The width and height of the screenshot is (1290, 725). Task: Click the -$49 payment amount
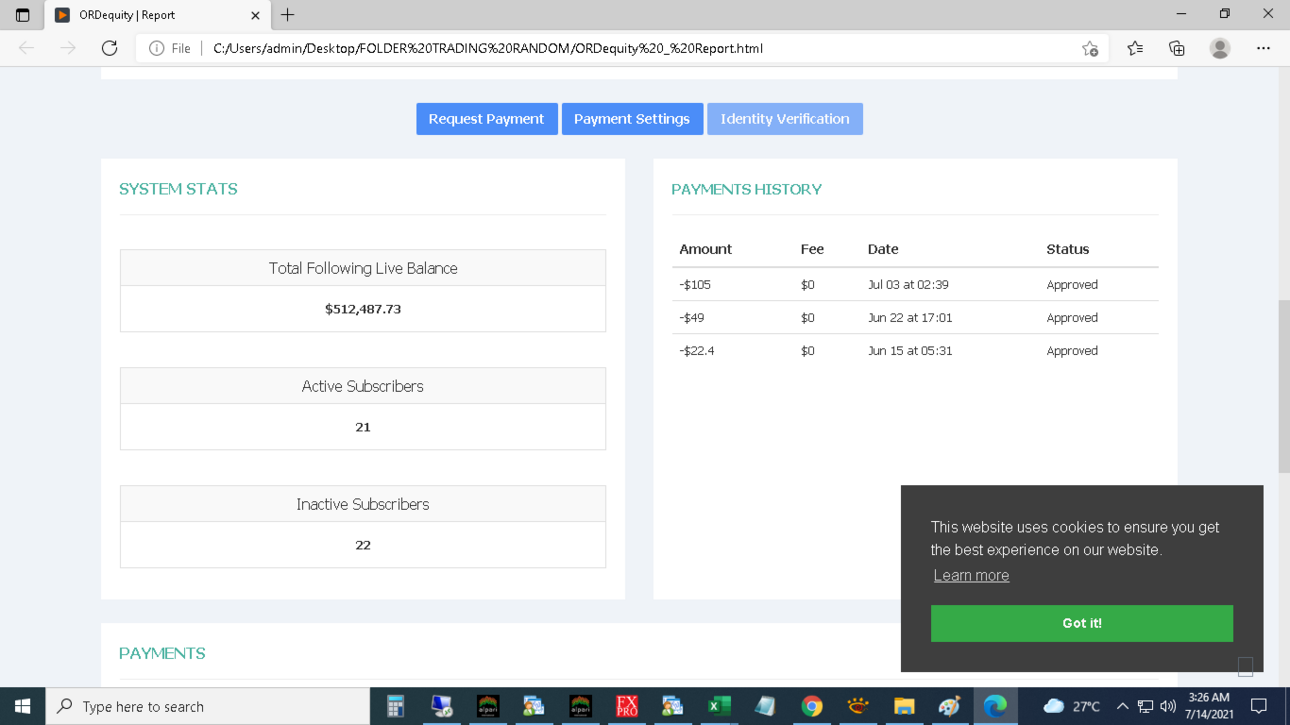[692, 318]
